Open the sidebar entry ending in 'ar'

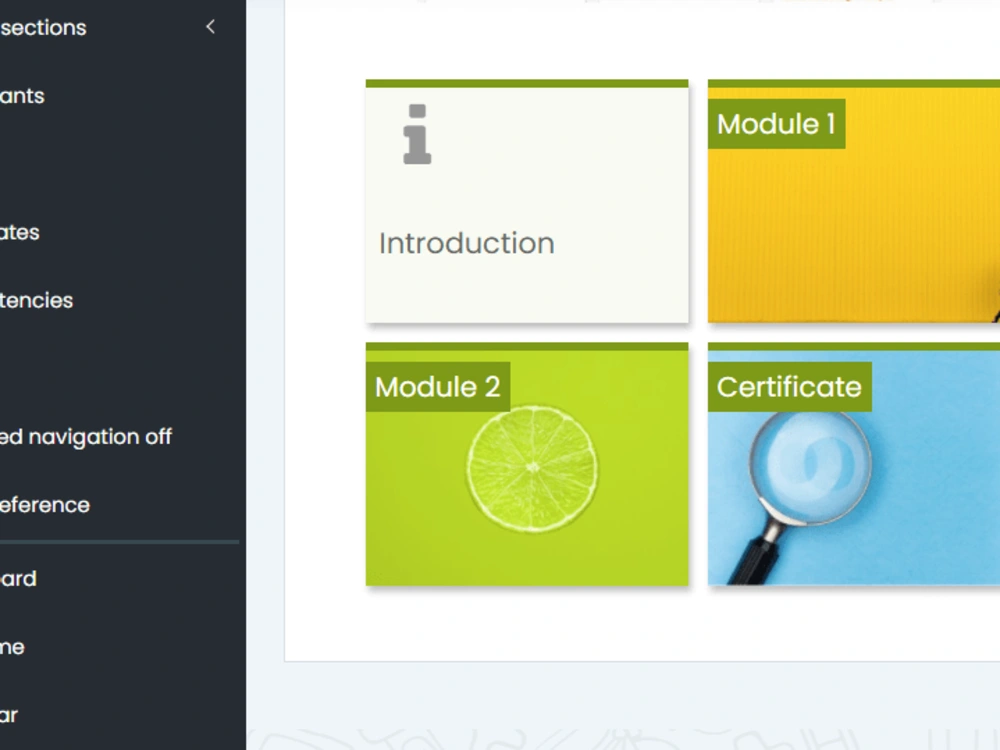(x=9, y=715)
